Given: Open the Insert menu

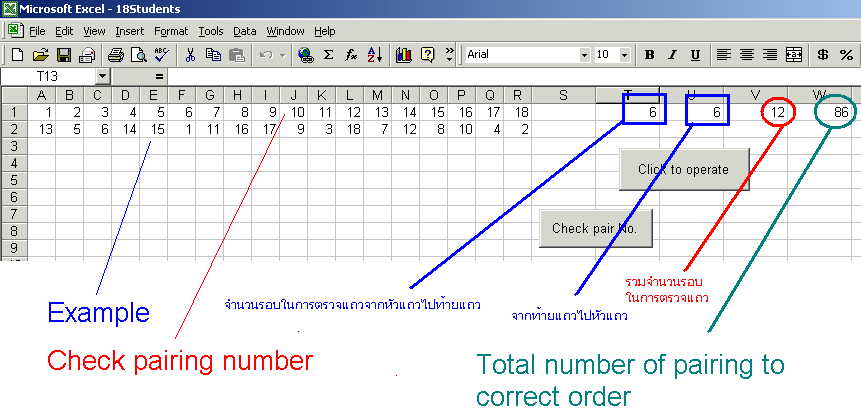Looking at the screenshot, I should coord(130,31).
